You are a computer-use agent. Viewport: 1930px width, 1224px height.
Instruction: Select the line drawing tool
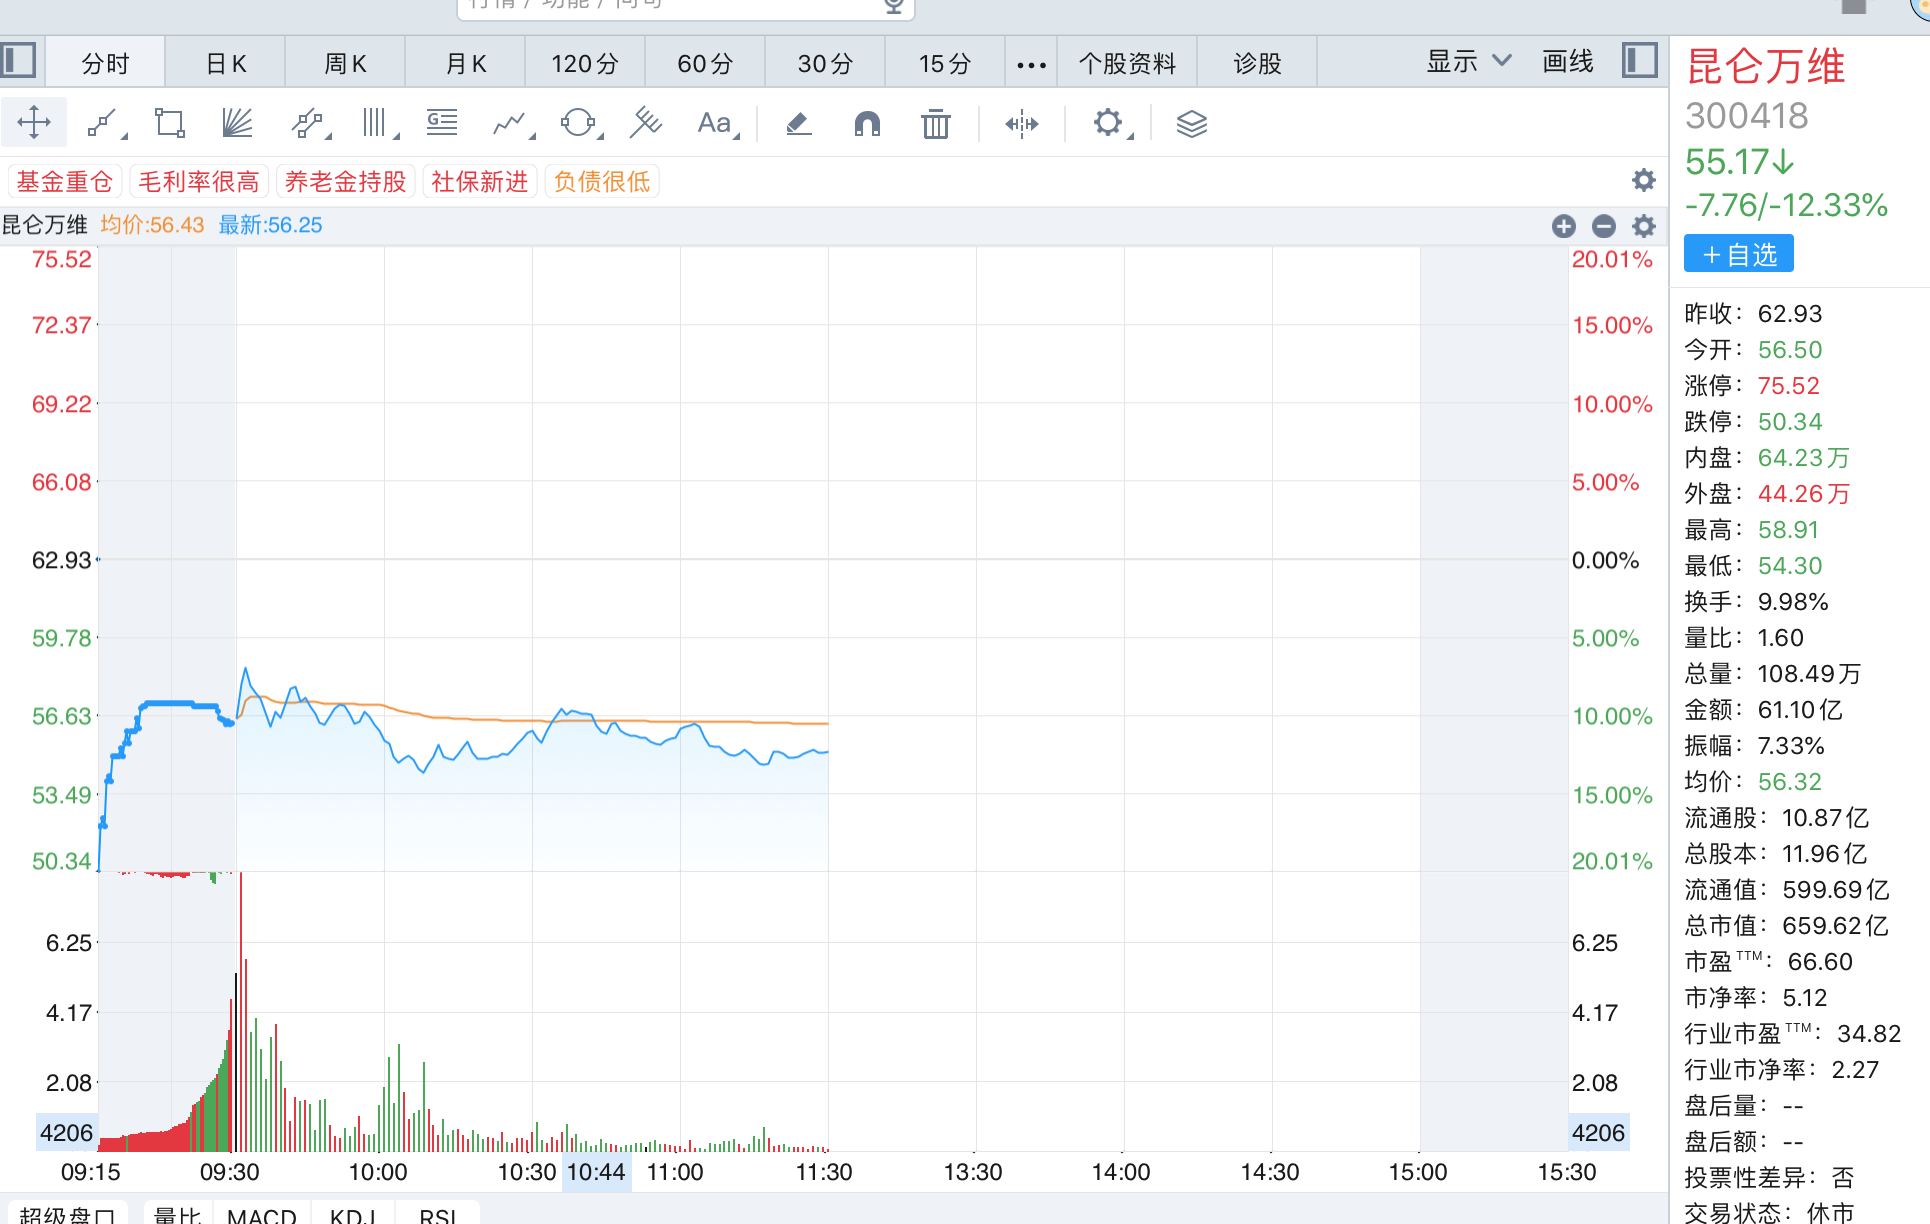101,124
